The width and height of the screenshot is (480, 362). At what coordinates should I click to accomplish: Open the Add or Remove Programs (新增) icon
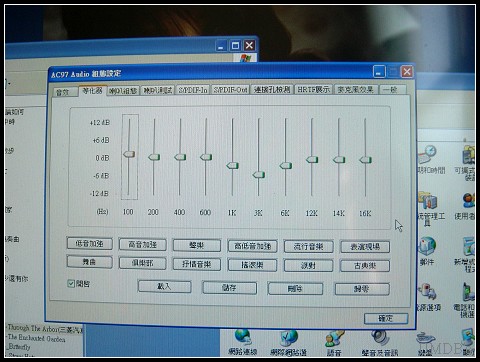[469, 246]
